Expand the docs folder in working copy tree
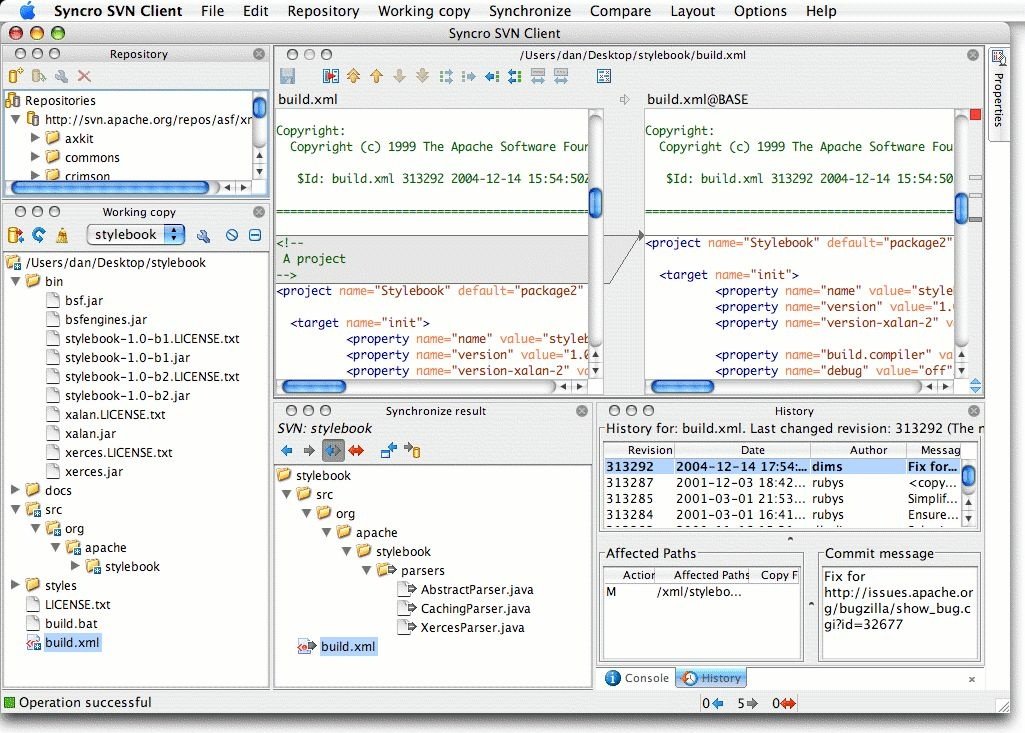The height and width of the screenshot is (733, 1025). click(x=14, y=490)
